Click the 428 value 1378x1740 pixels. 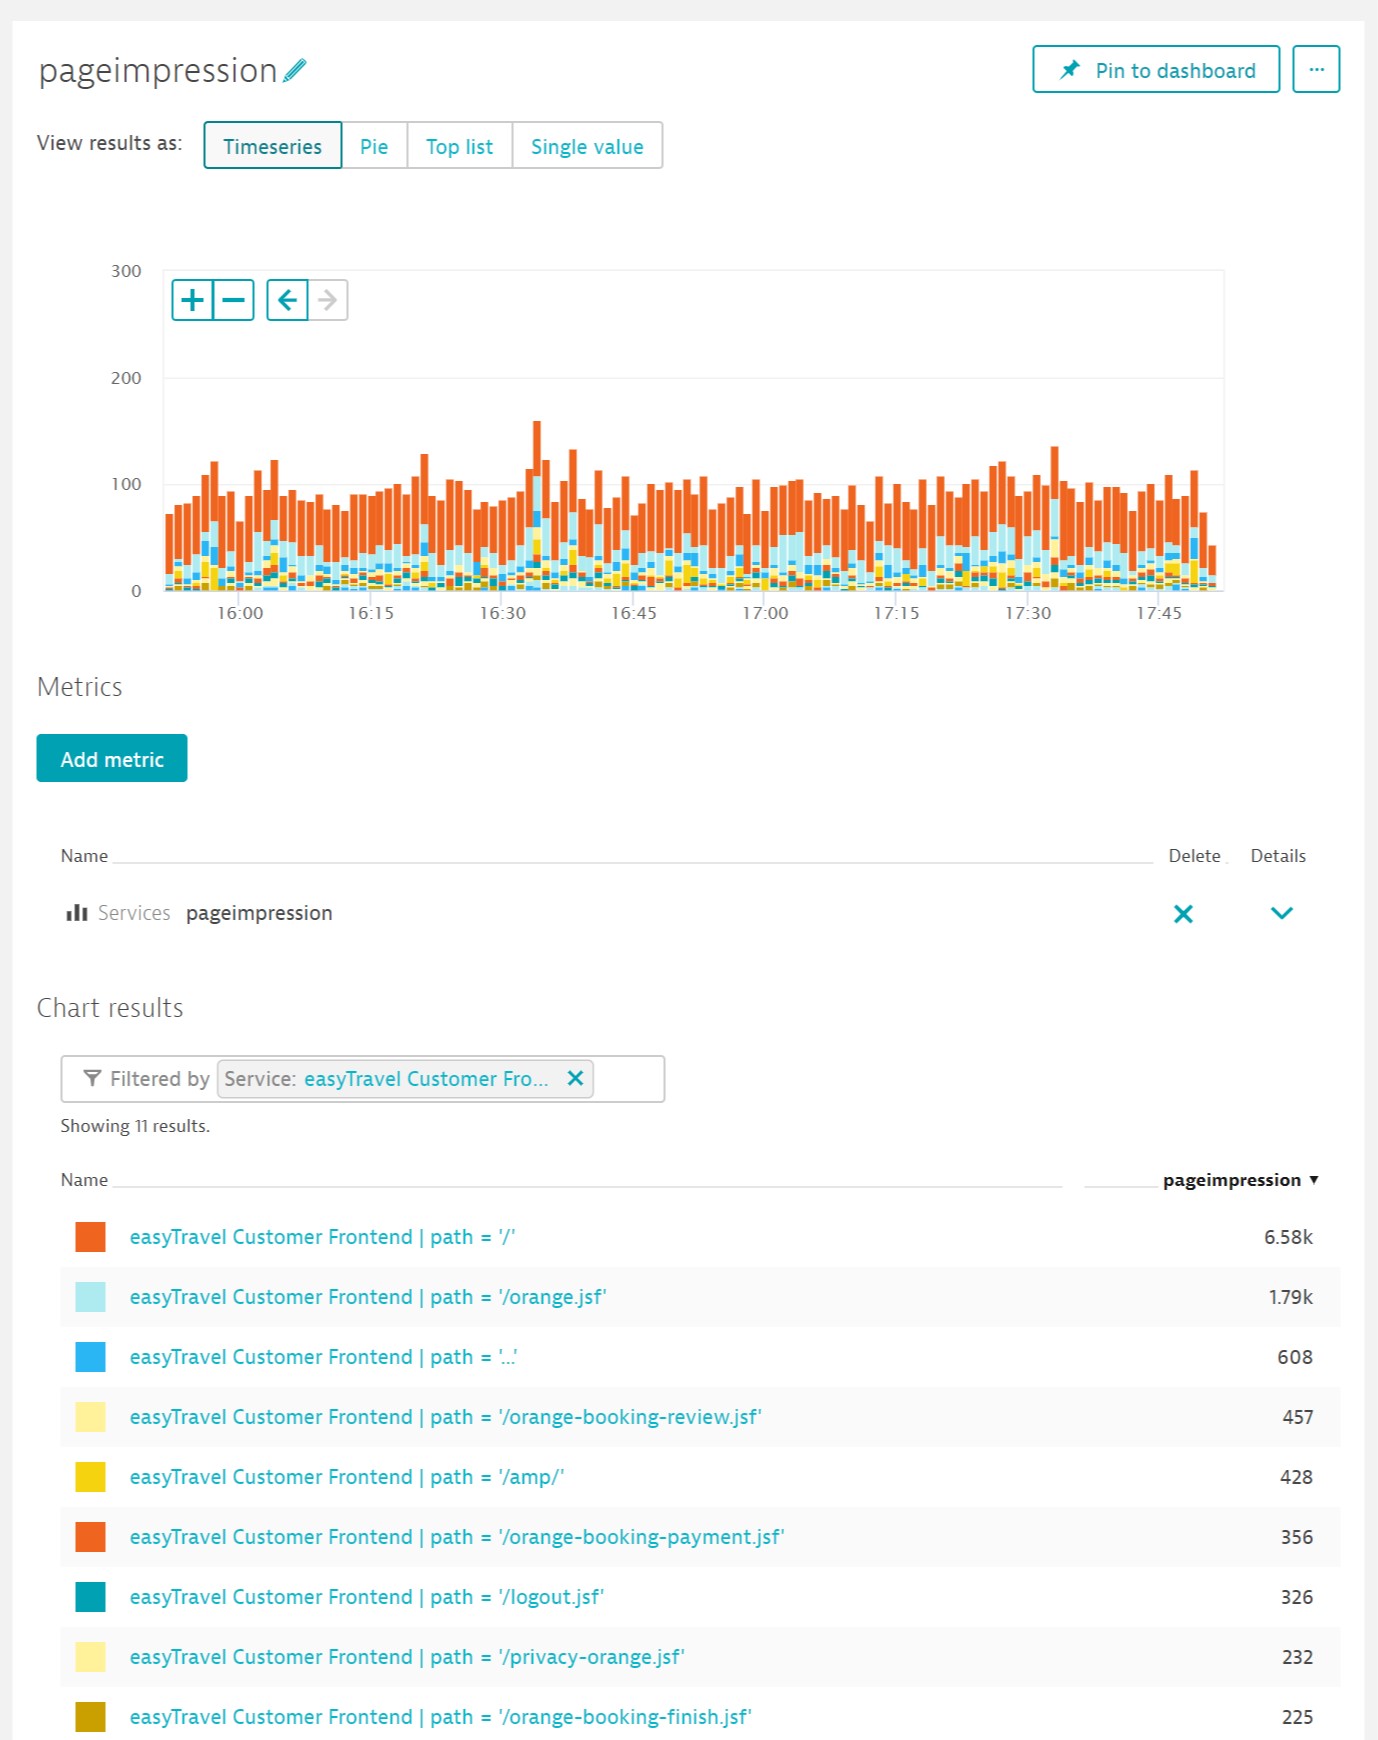(1296, 1477)
